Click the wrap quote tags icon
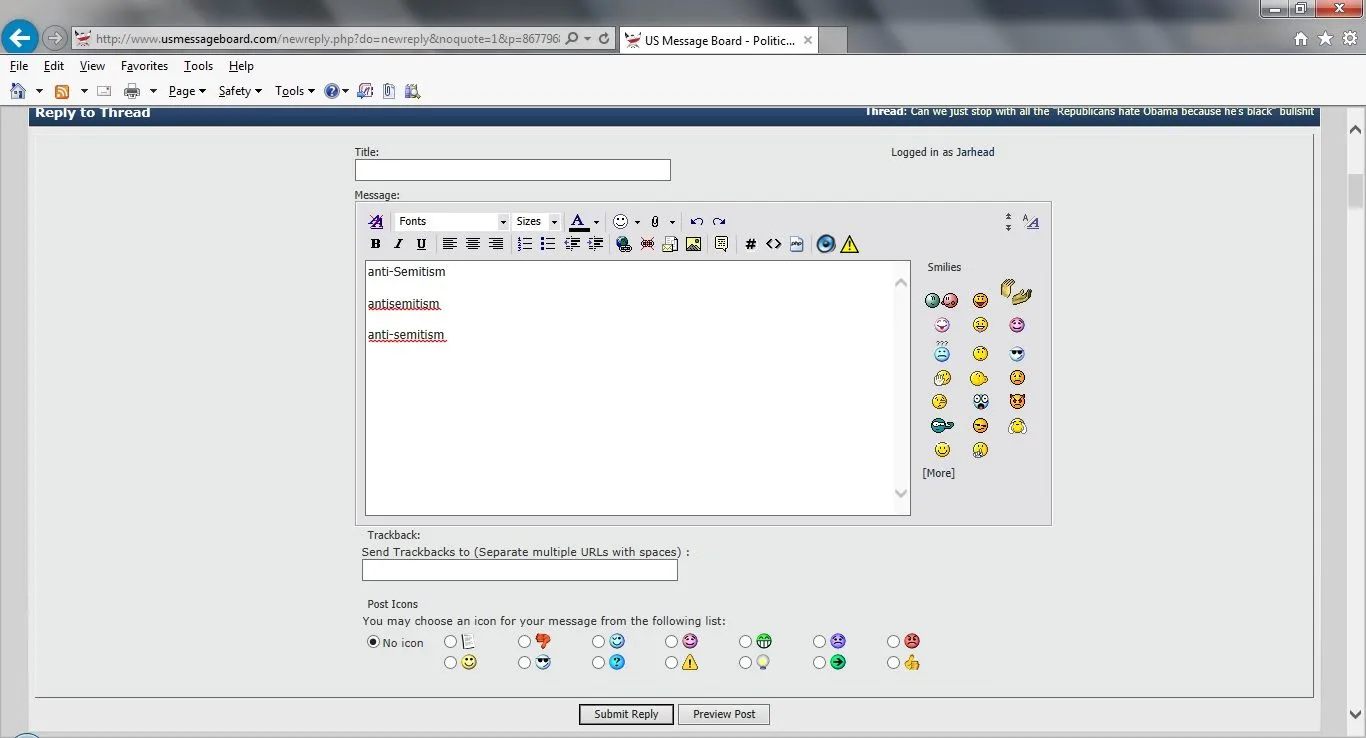The height and width of the screenshot is (738, 1366). tap(721, 244)
